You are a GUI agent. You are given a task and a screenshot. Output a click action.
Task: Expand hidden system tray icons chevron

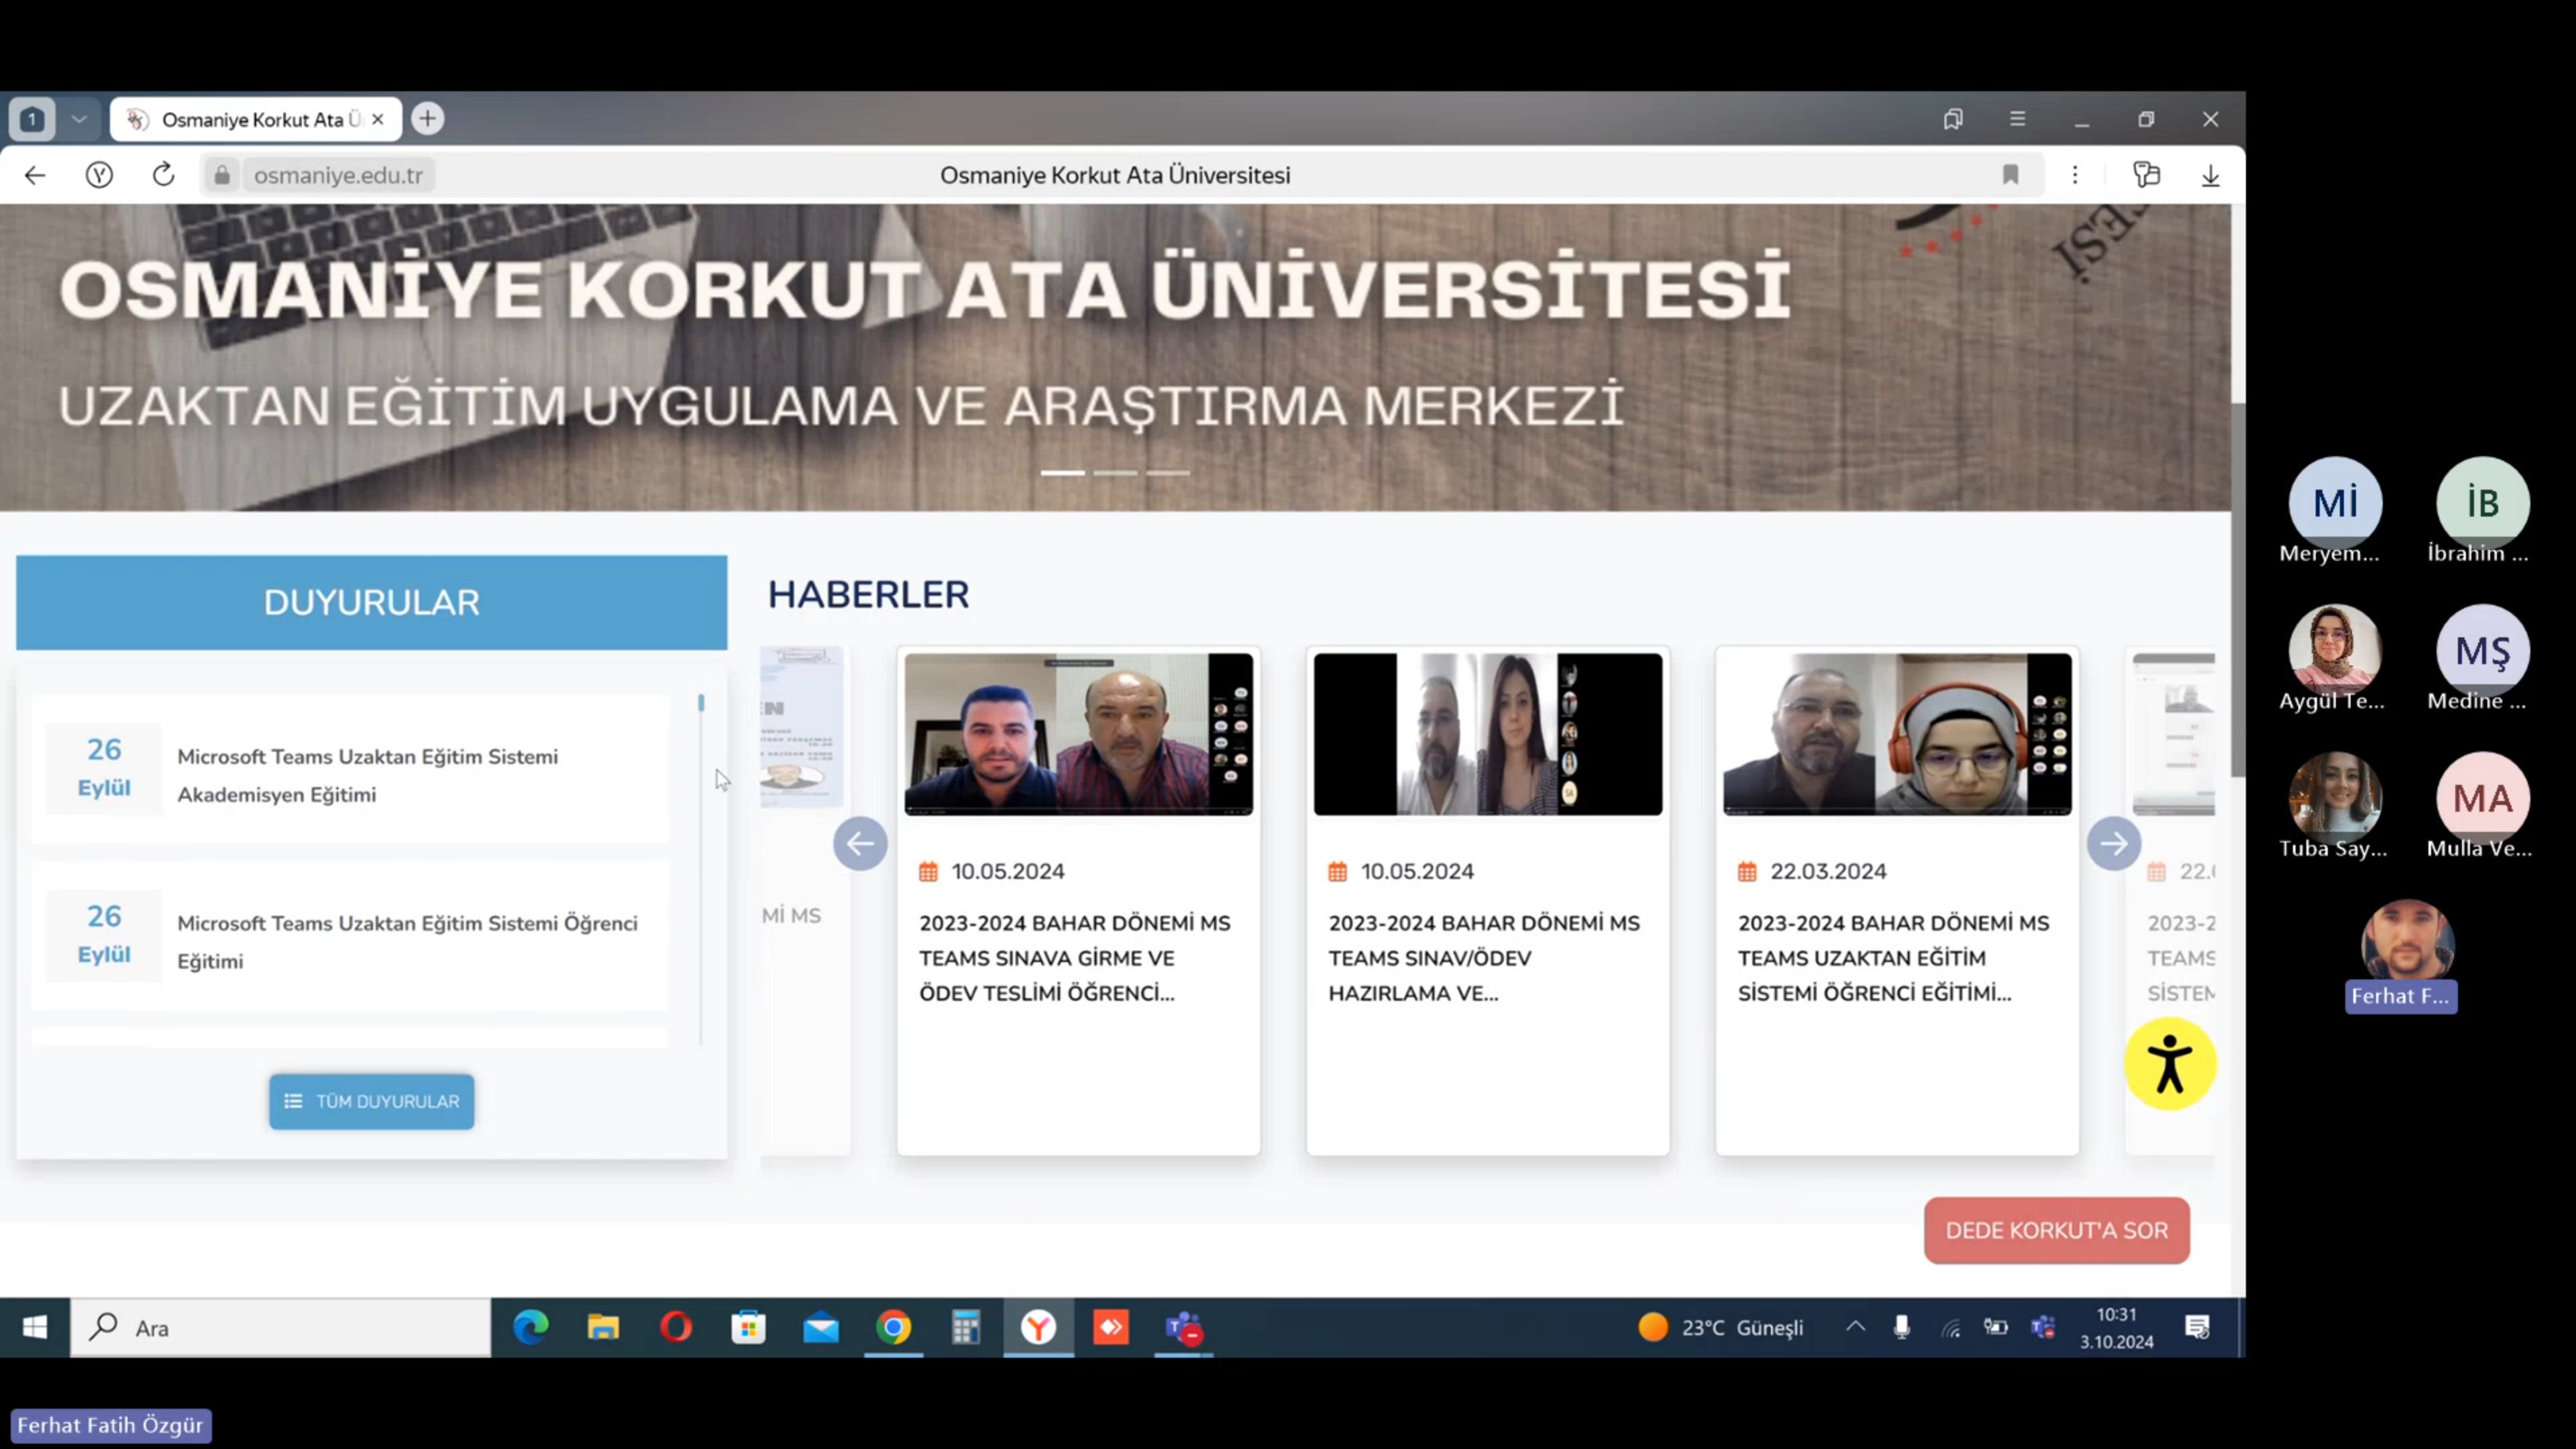[x=1855, y=1327]
